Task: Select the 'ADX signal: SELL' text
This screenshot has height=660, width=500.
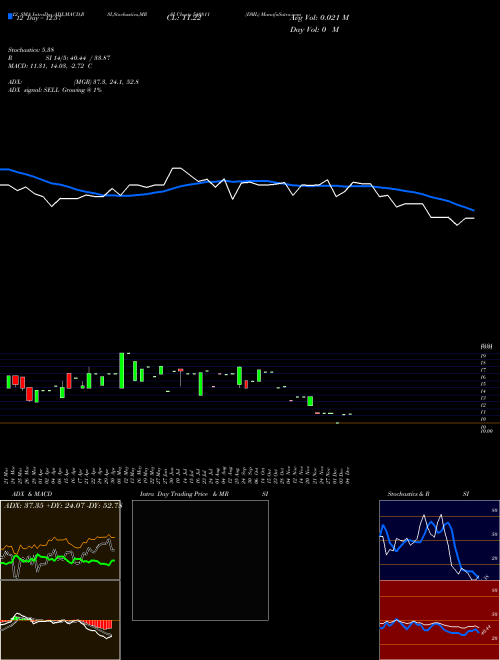Action: [34, 90]
